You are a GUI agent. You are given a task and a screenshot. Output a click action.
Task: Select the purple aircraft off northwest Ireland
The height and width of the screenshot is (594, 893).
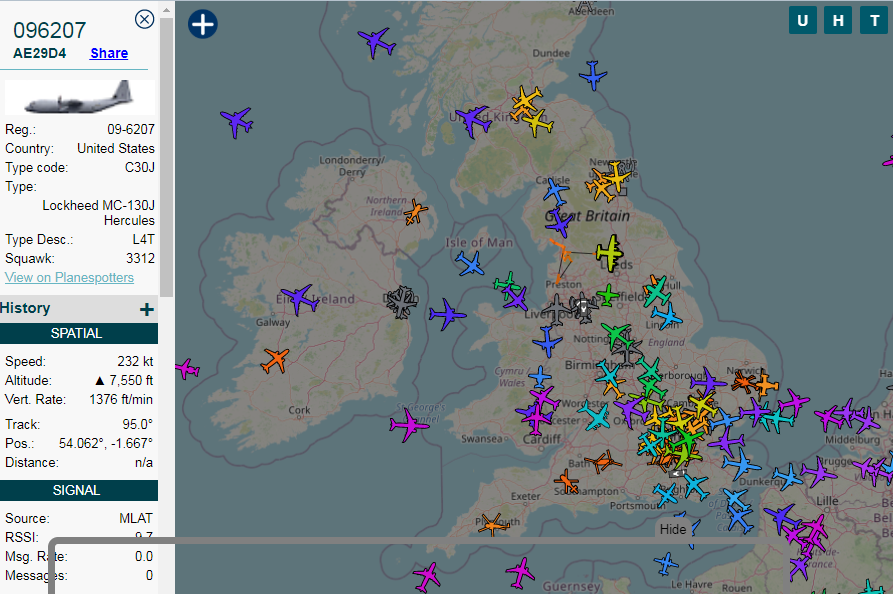pyautogui.click(x=237, y=122)
